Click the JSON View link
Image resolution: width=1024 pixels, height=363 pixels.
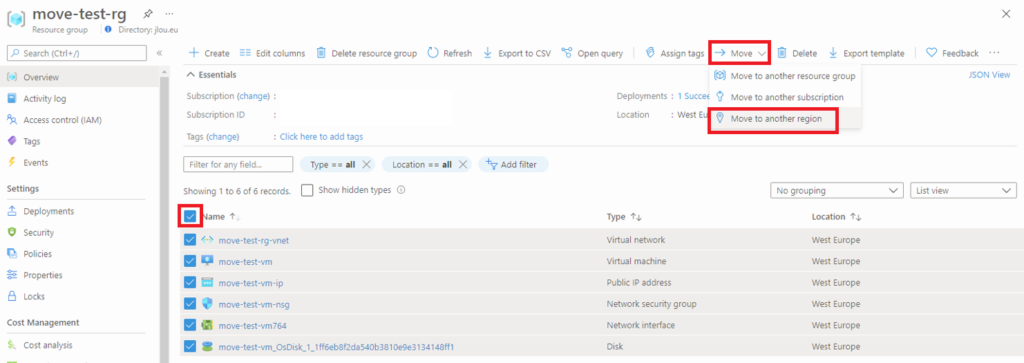[x=989, y=75]
